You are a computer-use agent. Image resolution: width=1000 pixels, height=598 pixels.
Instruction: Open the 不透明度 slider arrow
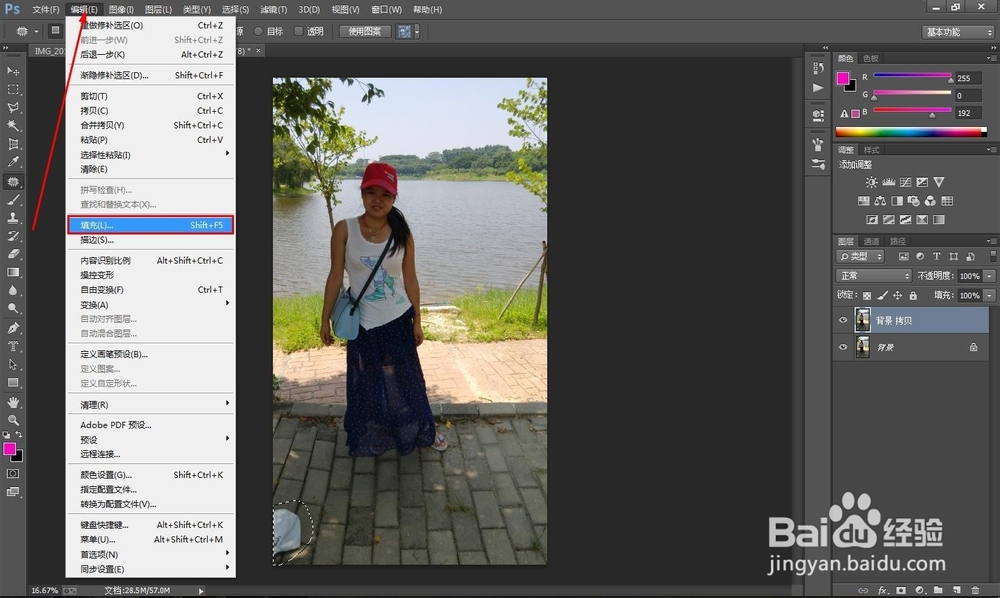coord(989,276)
